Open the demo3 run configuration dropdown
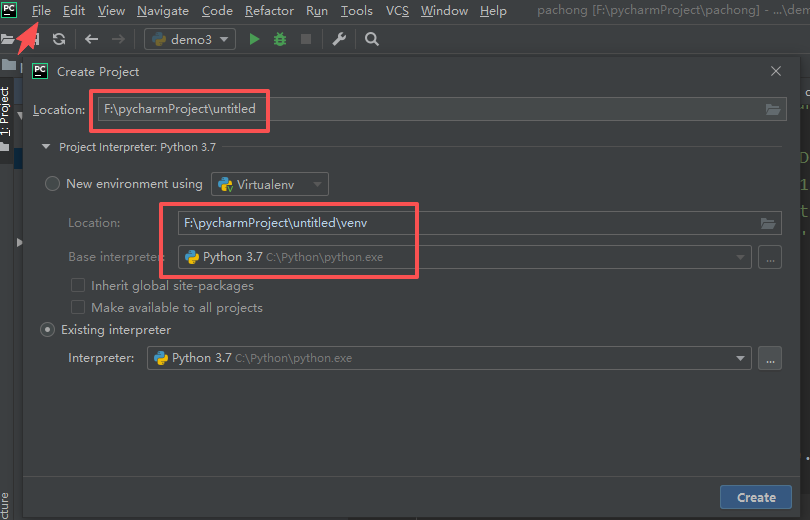The height and width of the screenshot is (520, 810). point(190,39)
